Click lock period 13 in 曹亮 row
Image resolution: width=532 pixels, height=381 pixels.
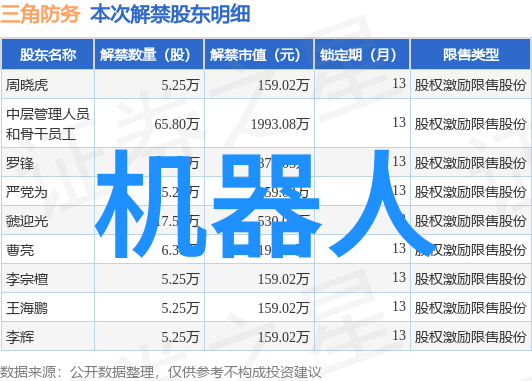click(399, 249)
